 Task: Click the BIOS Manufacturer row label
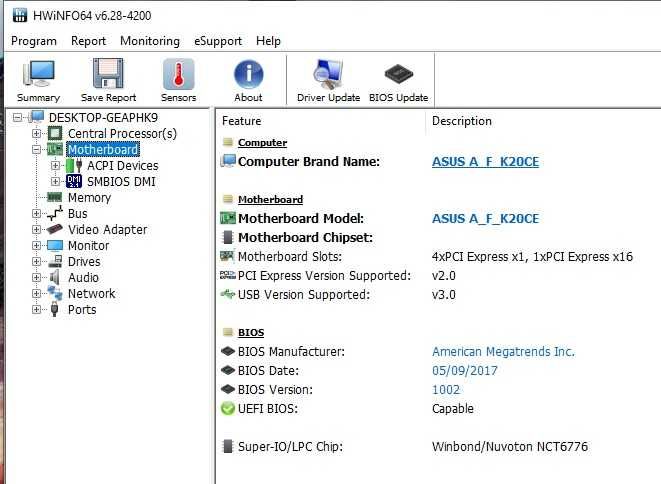pos(291,352)
